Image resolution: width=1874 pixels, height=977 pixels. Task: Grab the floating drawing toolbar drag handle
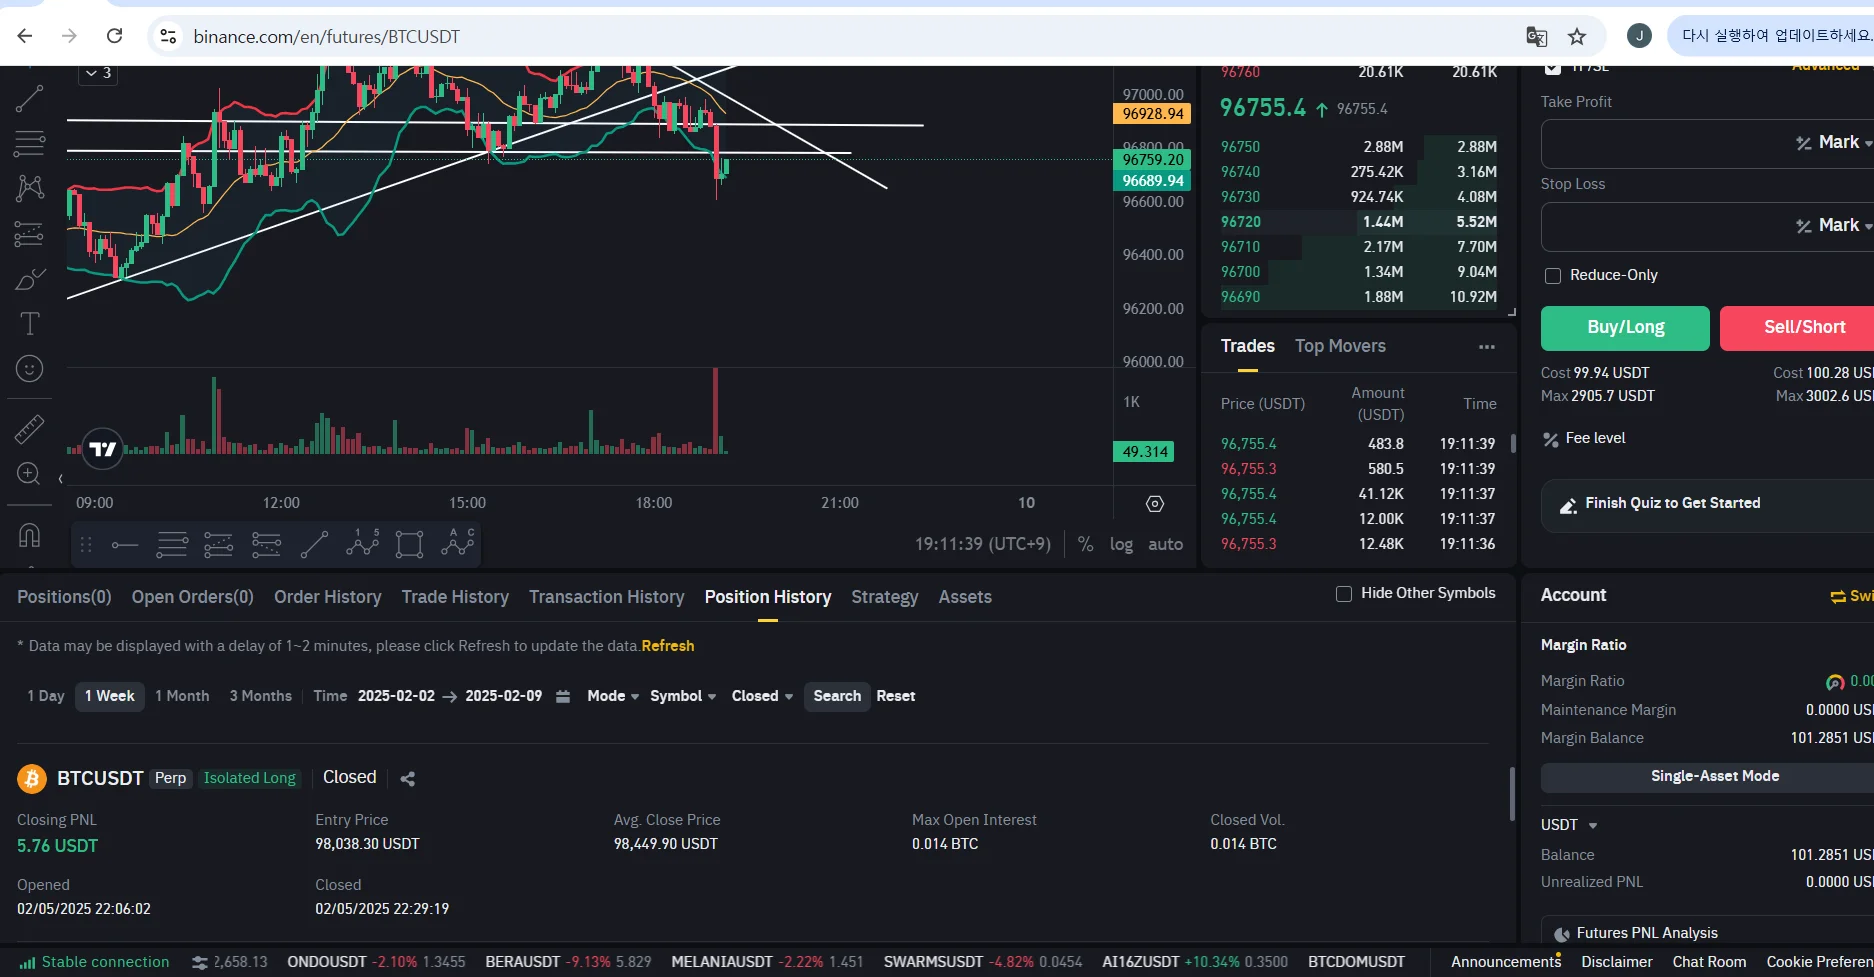click(x=86, y=545)
